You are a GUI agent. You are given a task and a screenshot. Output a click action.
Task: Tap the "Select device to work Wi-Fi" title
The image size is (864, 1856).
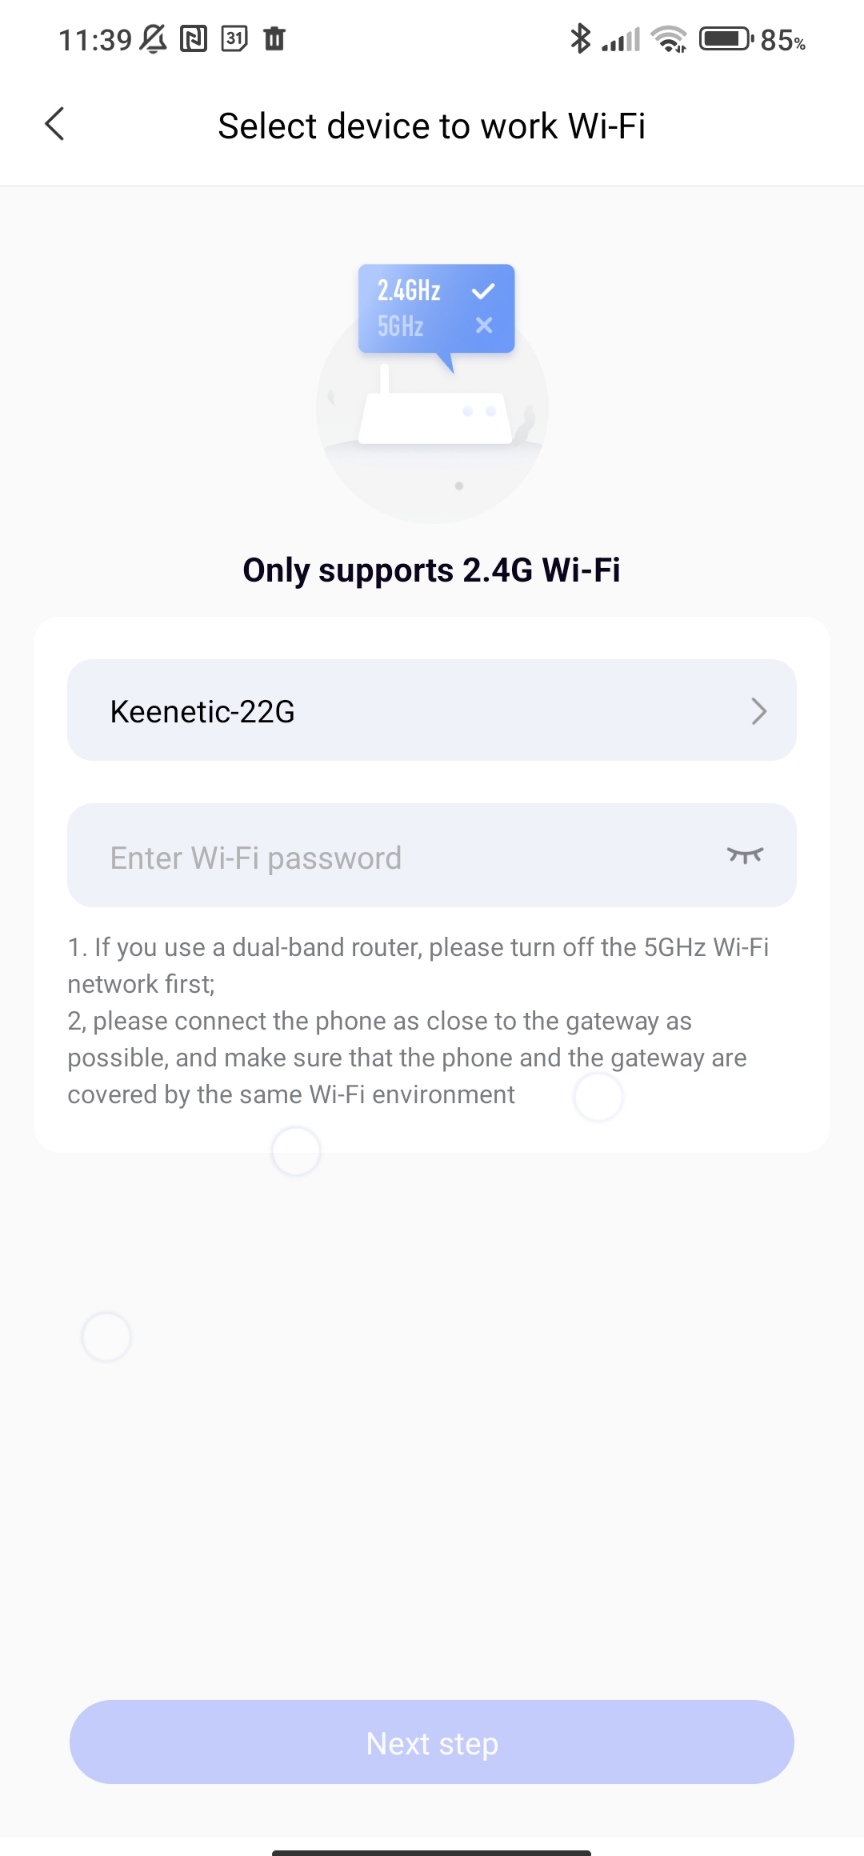pyautogui.click(x=432, y=126)
